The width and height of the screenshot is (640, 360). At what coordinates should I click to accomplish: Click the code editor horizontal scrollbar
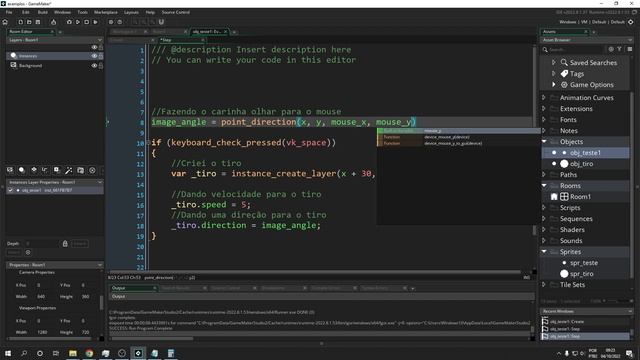click(314, 272)
